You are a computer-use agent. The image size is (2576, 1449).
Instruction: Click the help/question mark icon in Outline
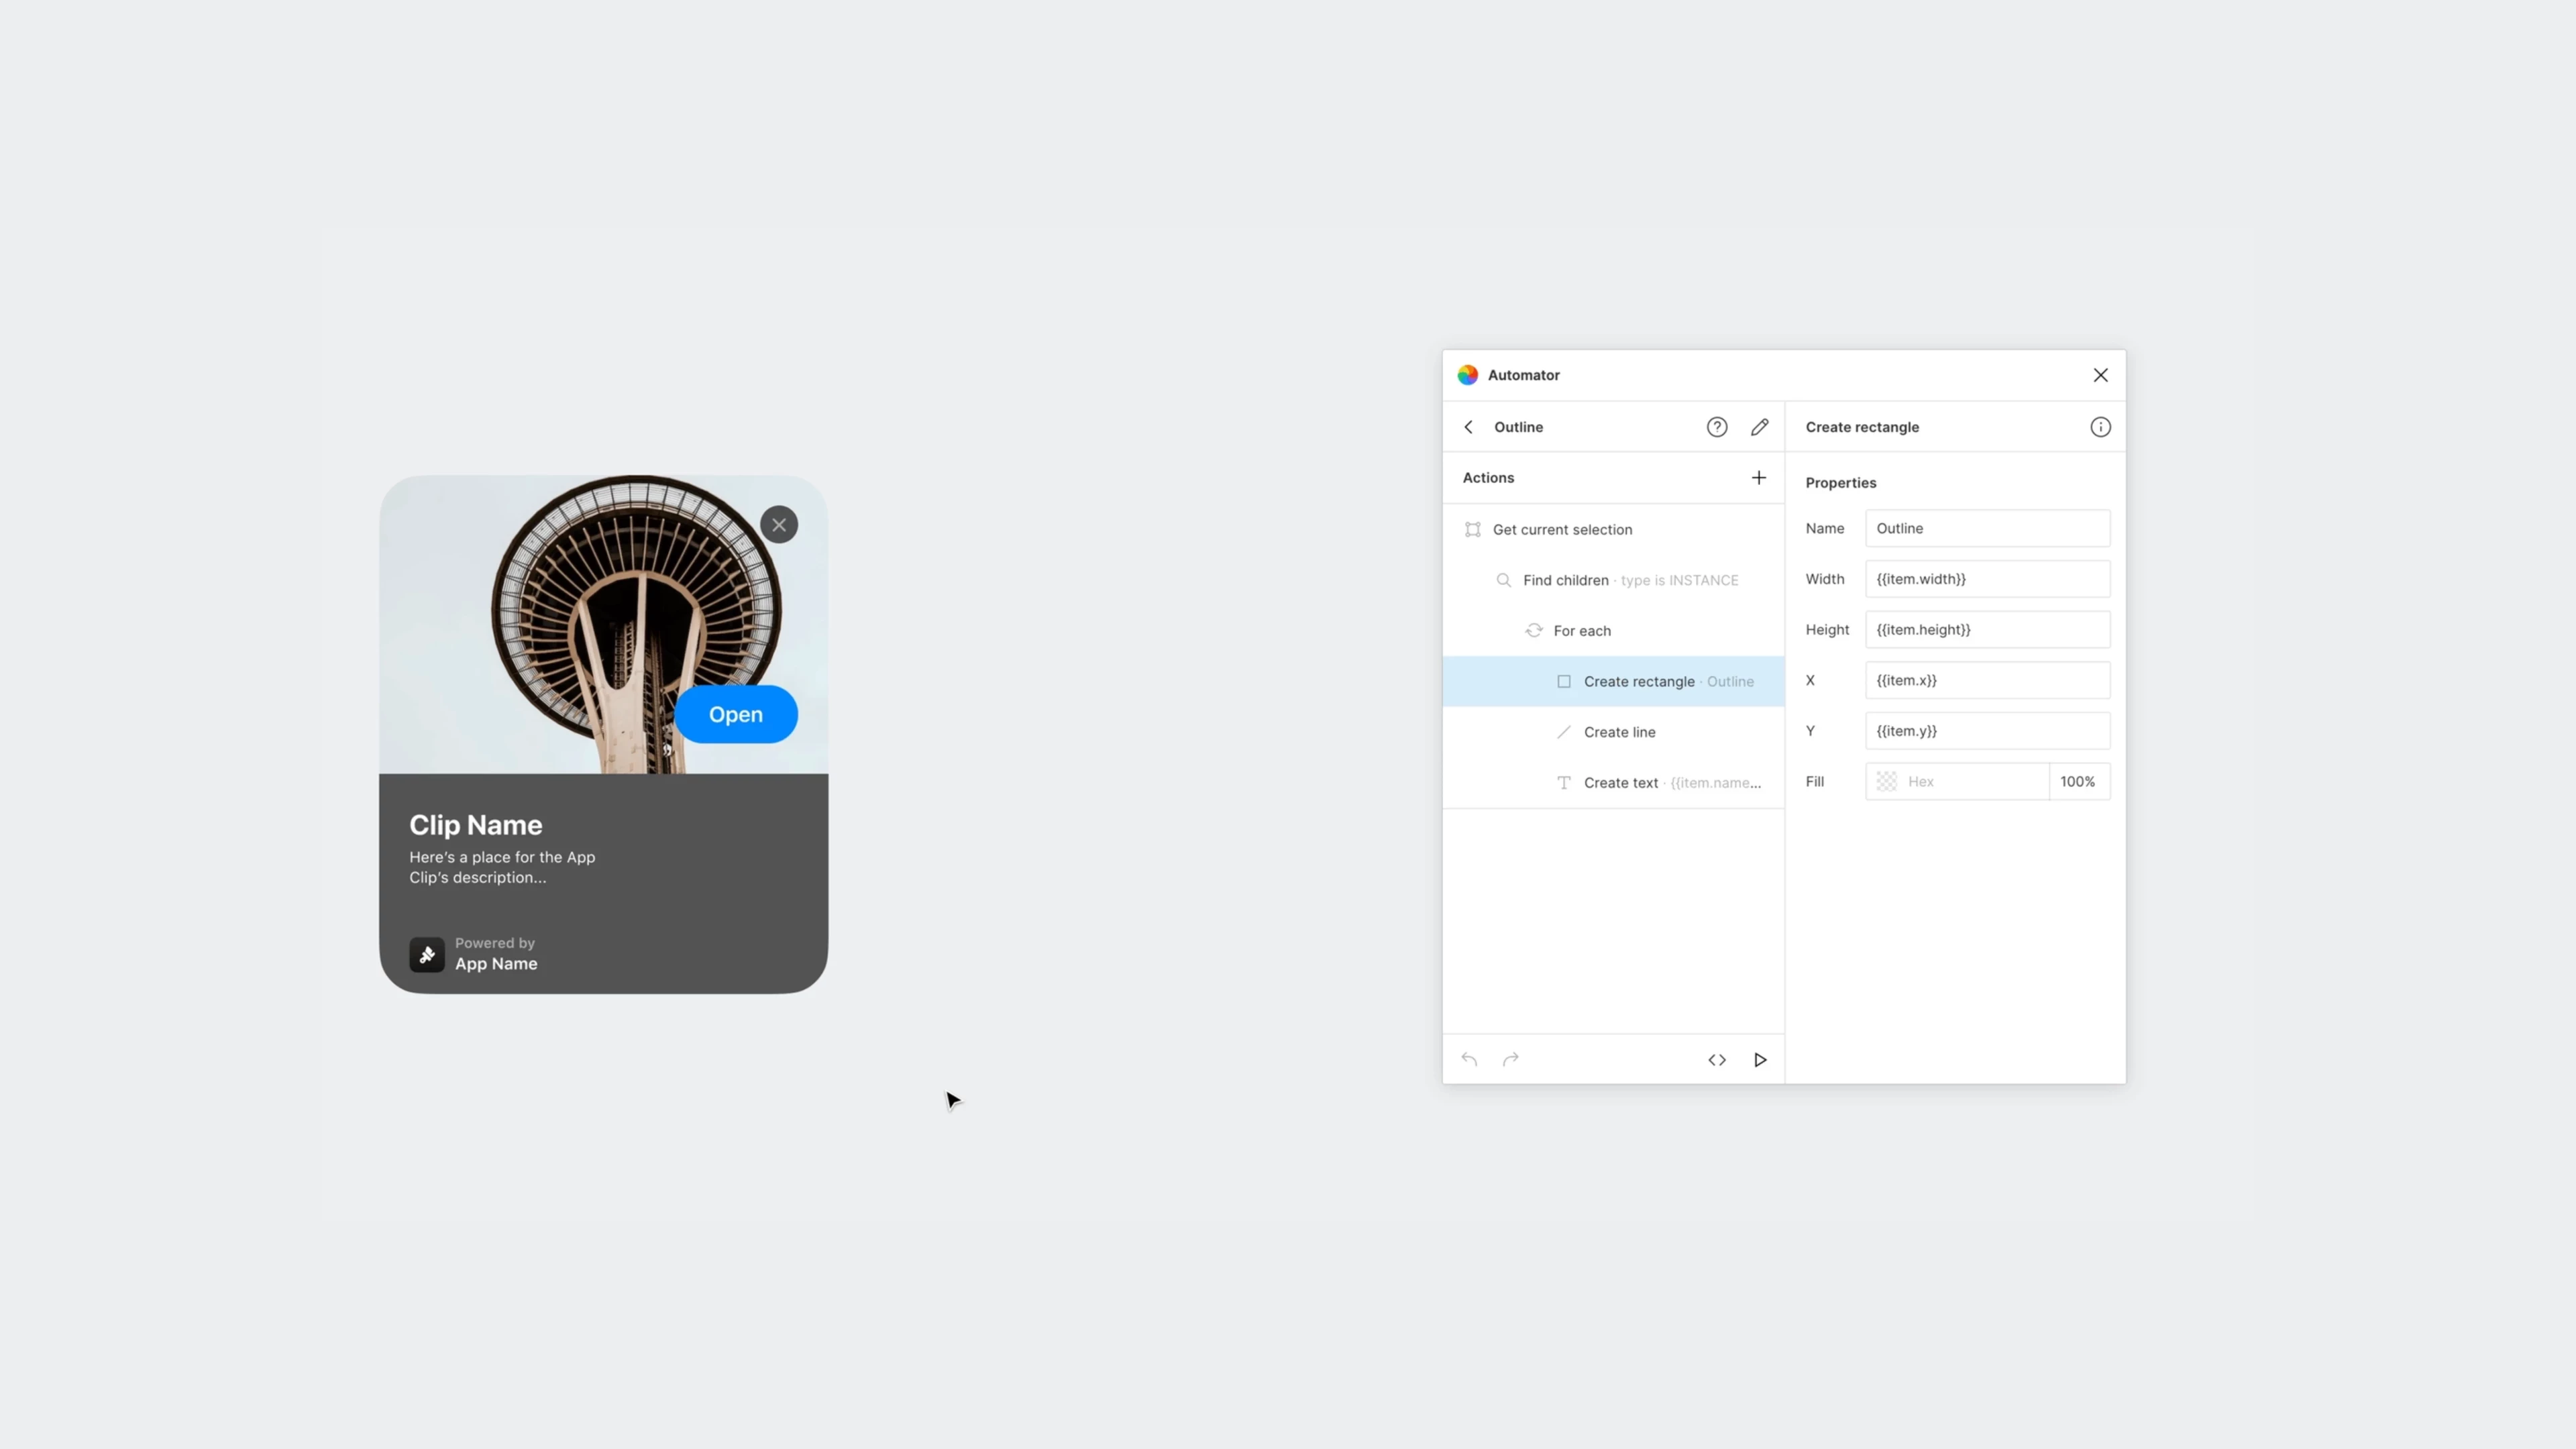tap(1716, 427)
